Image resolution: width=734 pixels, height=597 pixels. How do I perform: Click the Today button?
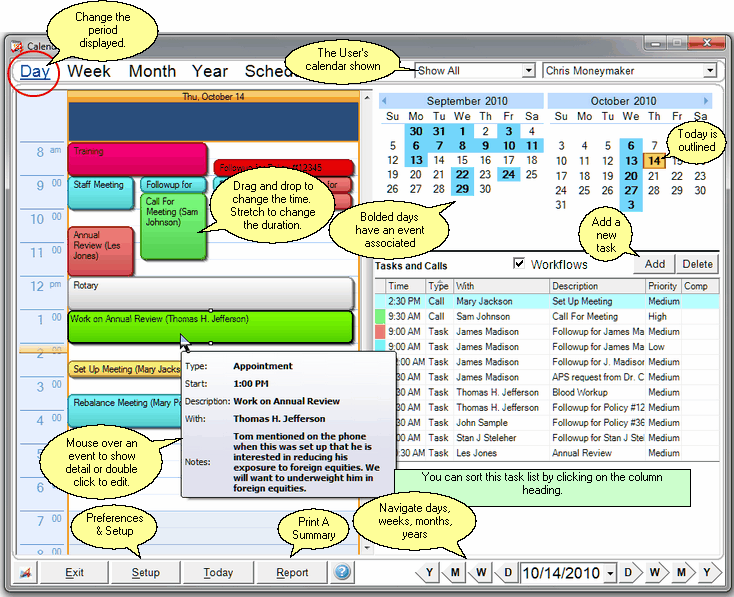[217, 573]
